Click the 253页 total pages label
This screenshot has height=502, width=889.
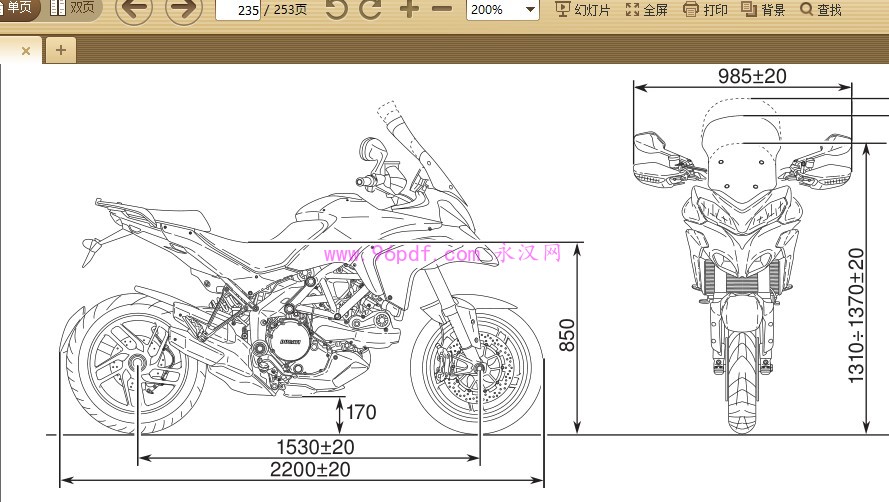290,10
